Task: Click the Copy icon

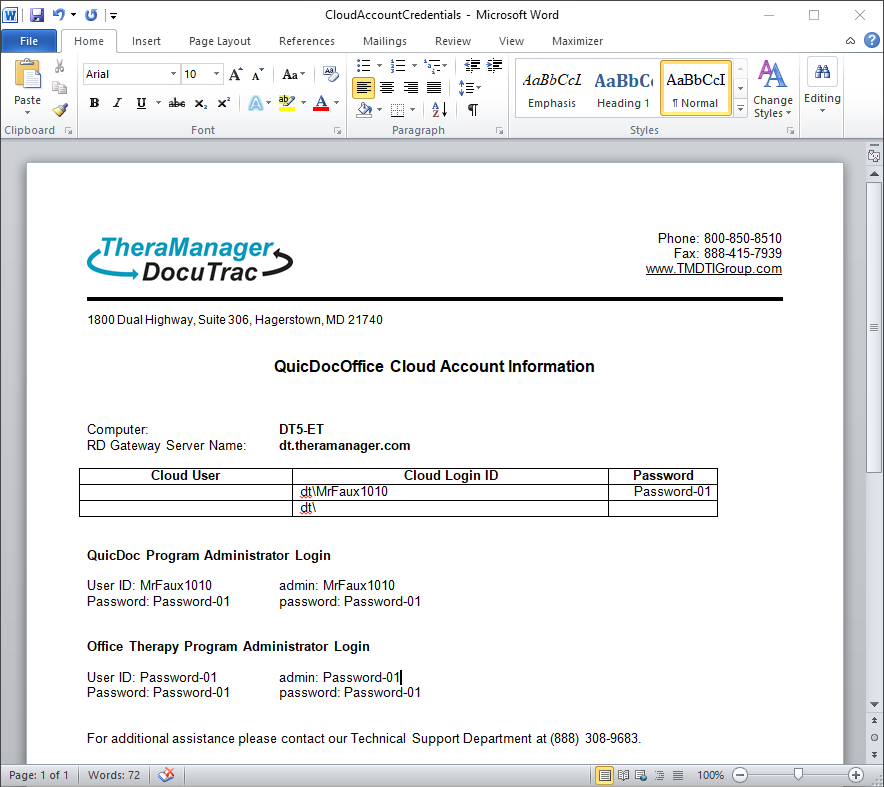Action: coord(59,87)
